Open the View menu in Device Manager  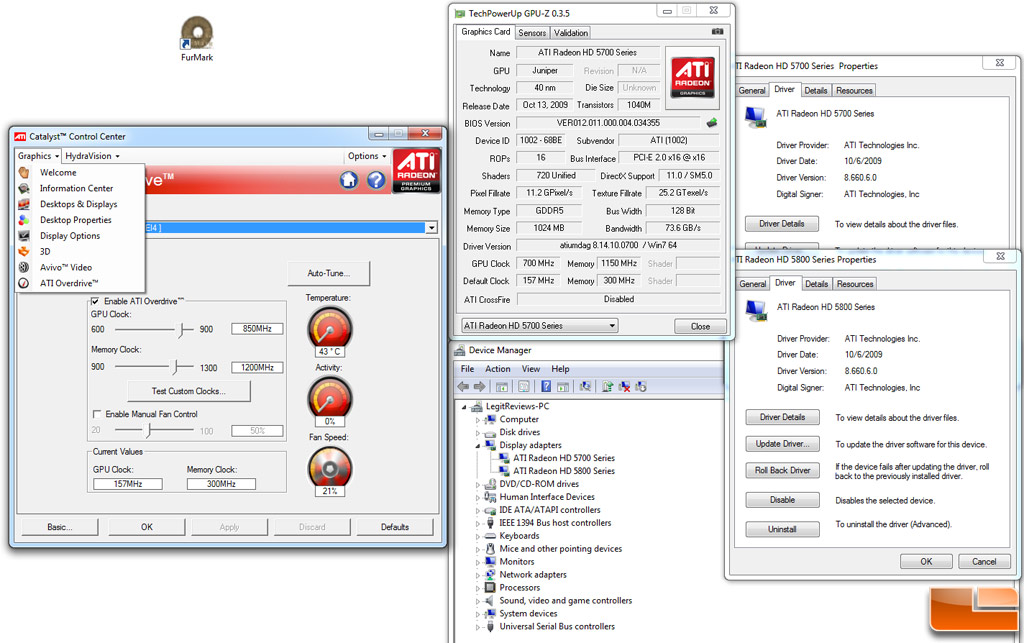[x=531, y=369]
